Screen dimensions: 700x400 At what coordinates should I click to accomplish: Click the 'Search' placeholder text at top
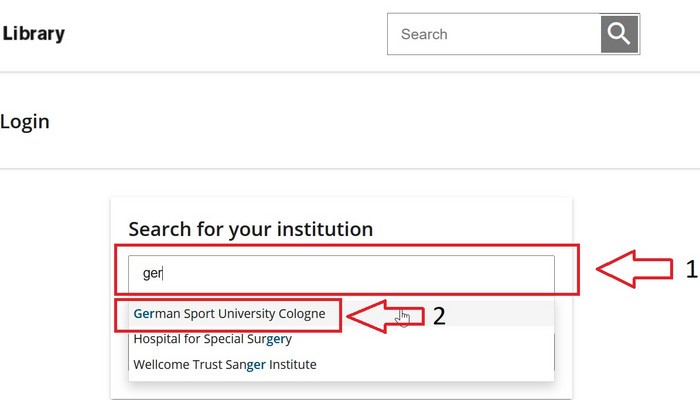tap(424, 34)
